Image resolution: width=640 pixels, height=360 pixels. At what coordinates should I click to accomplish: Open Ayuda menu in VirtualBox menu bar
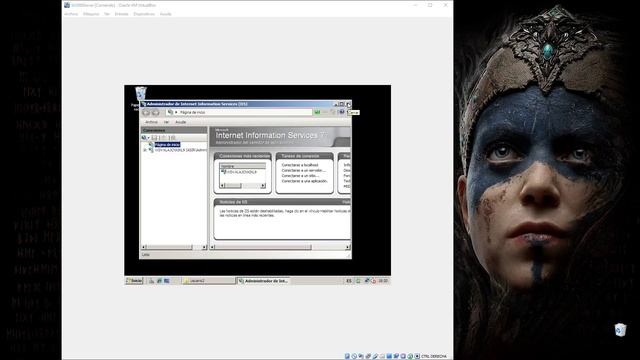[166, 14]
